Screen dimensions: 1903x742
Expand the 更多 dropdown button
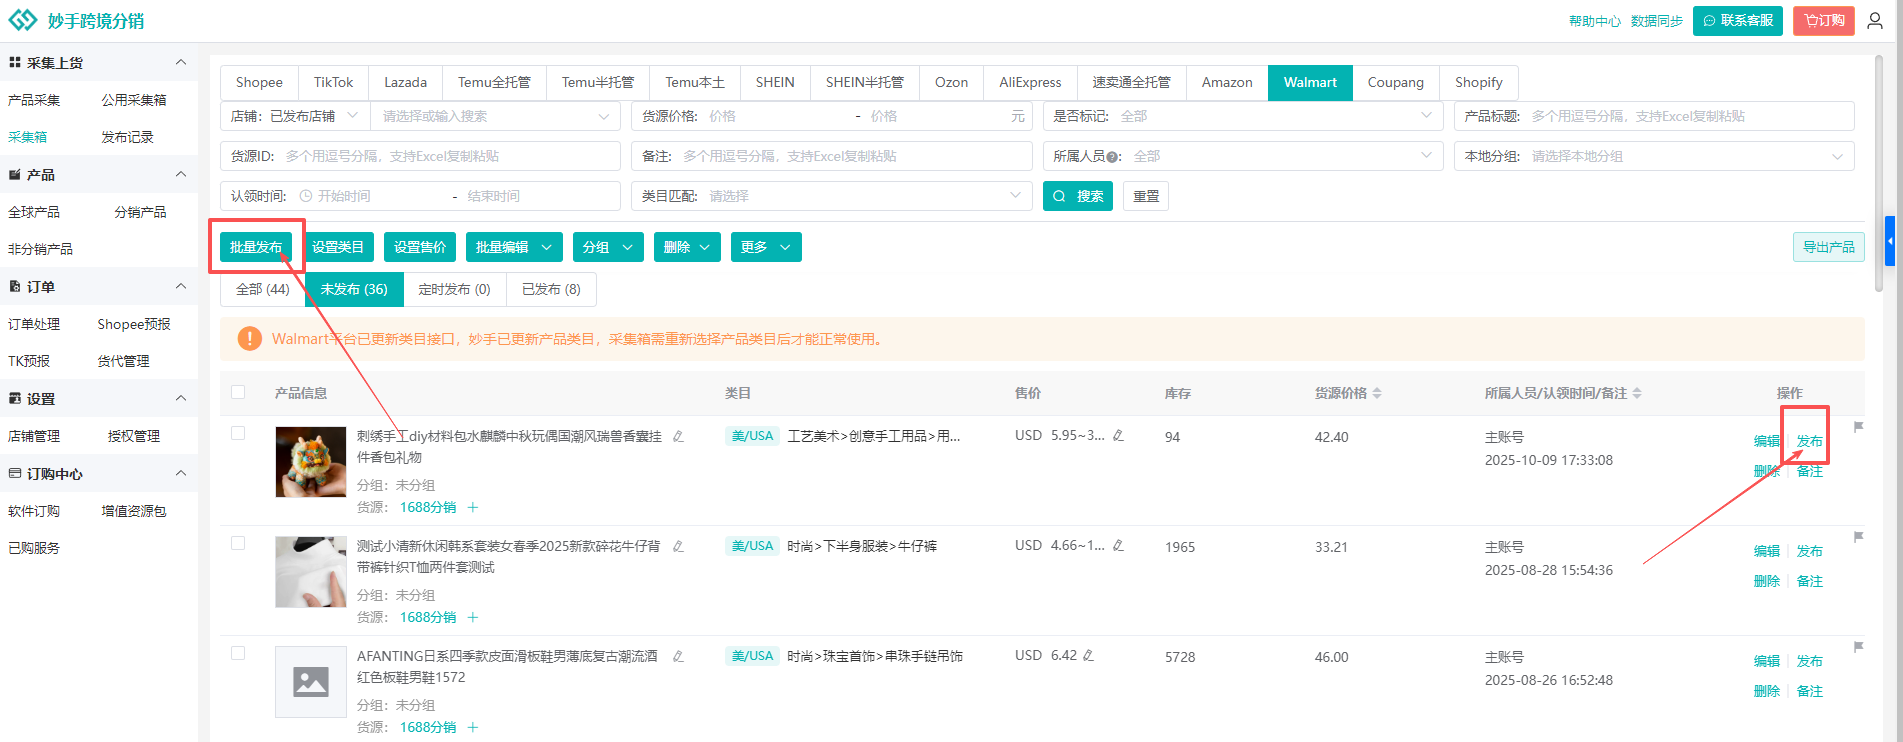click(x=765, y=247)
